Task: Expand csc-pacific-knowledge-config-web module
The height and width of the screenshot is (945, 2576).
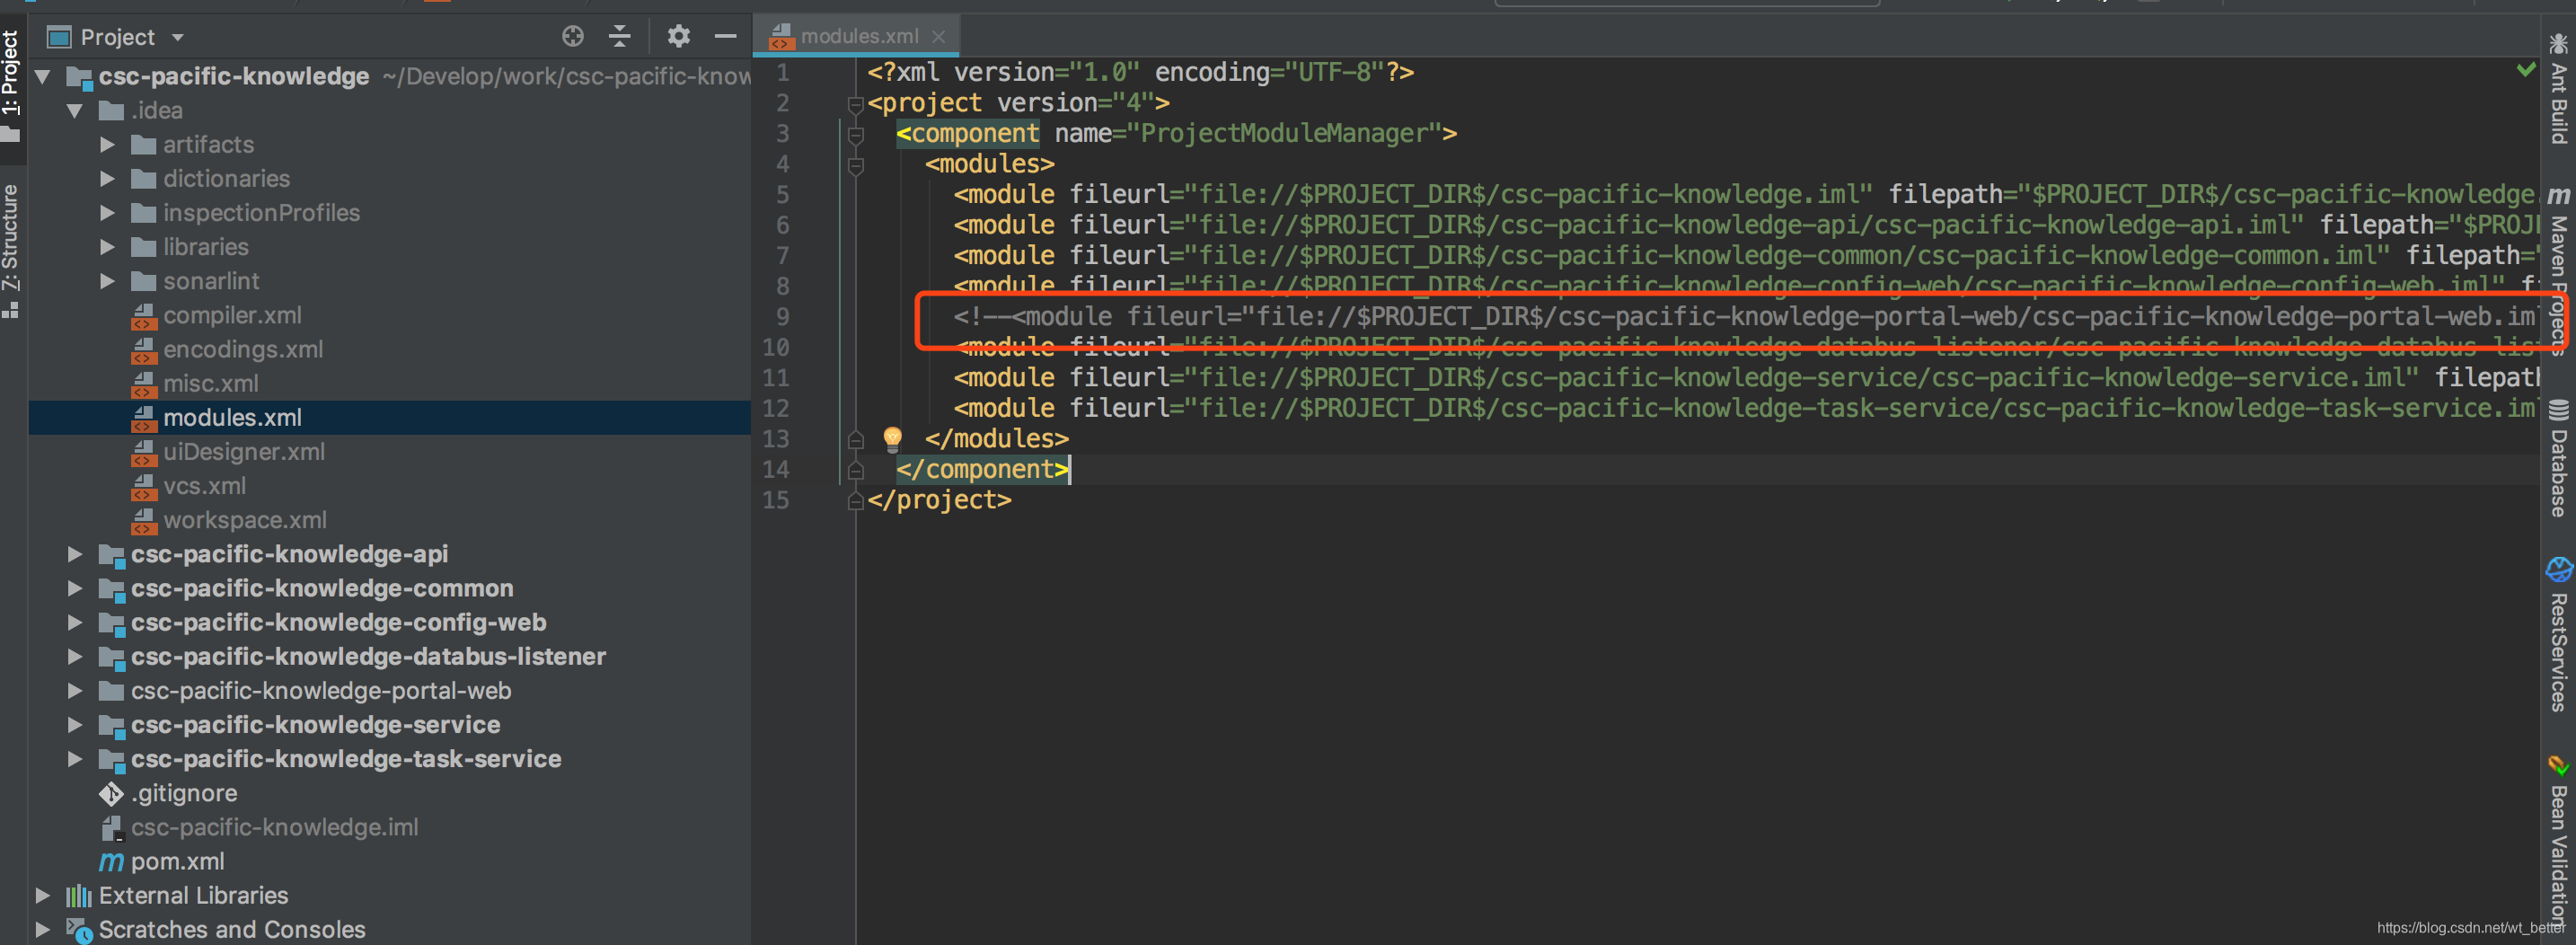Action: [x=75, y=622]
